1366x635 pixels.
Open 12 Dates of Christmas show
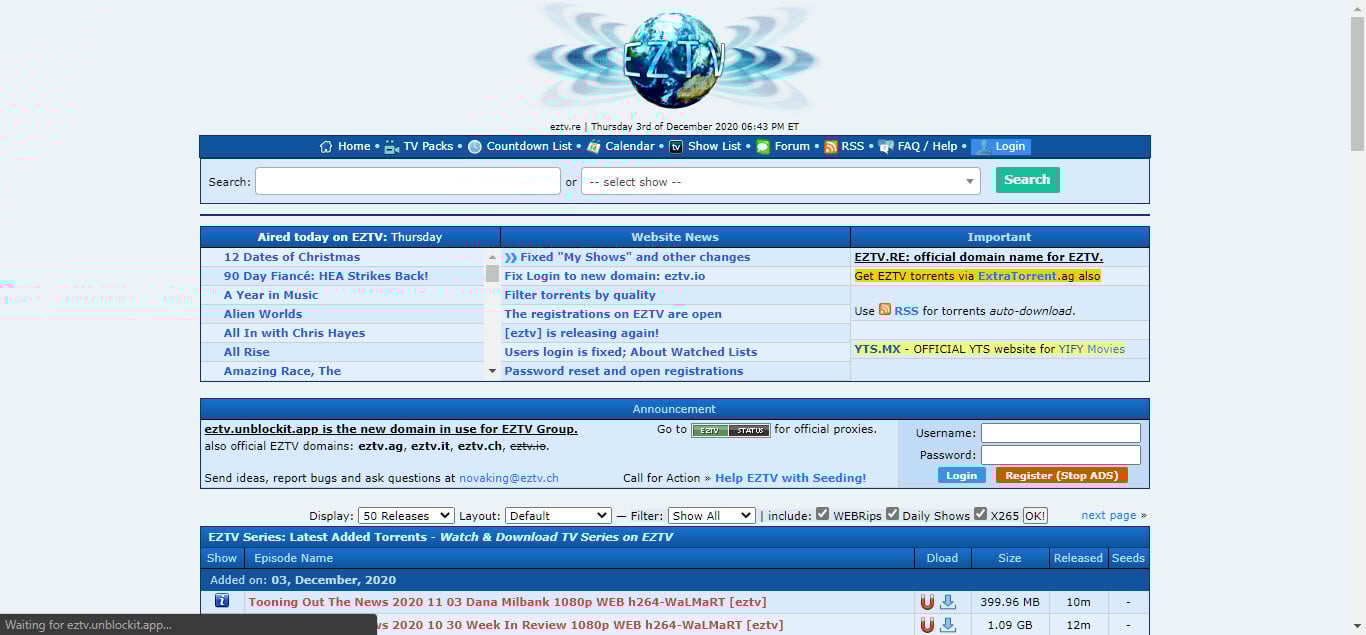pyautogui.click(x=292, y=257)
